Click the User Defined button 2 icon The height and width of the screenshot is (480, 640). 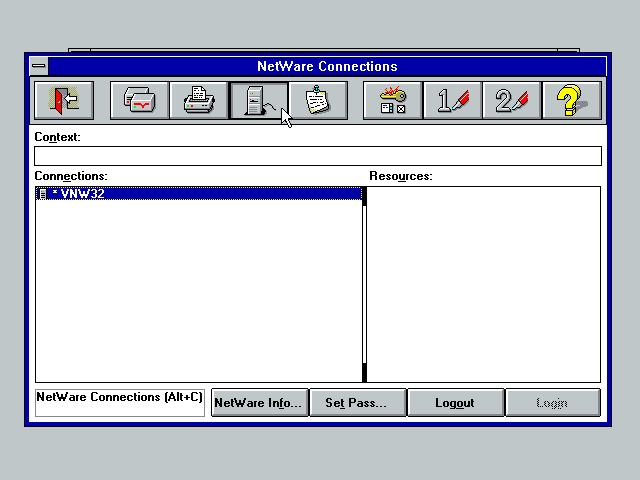[x=512, y=100]
